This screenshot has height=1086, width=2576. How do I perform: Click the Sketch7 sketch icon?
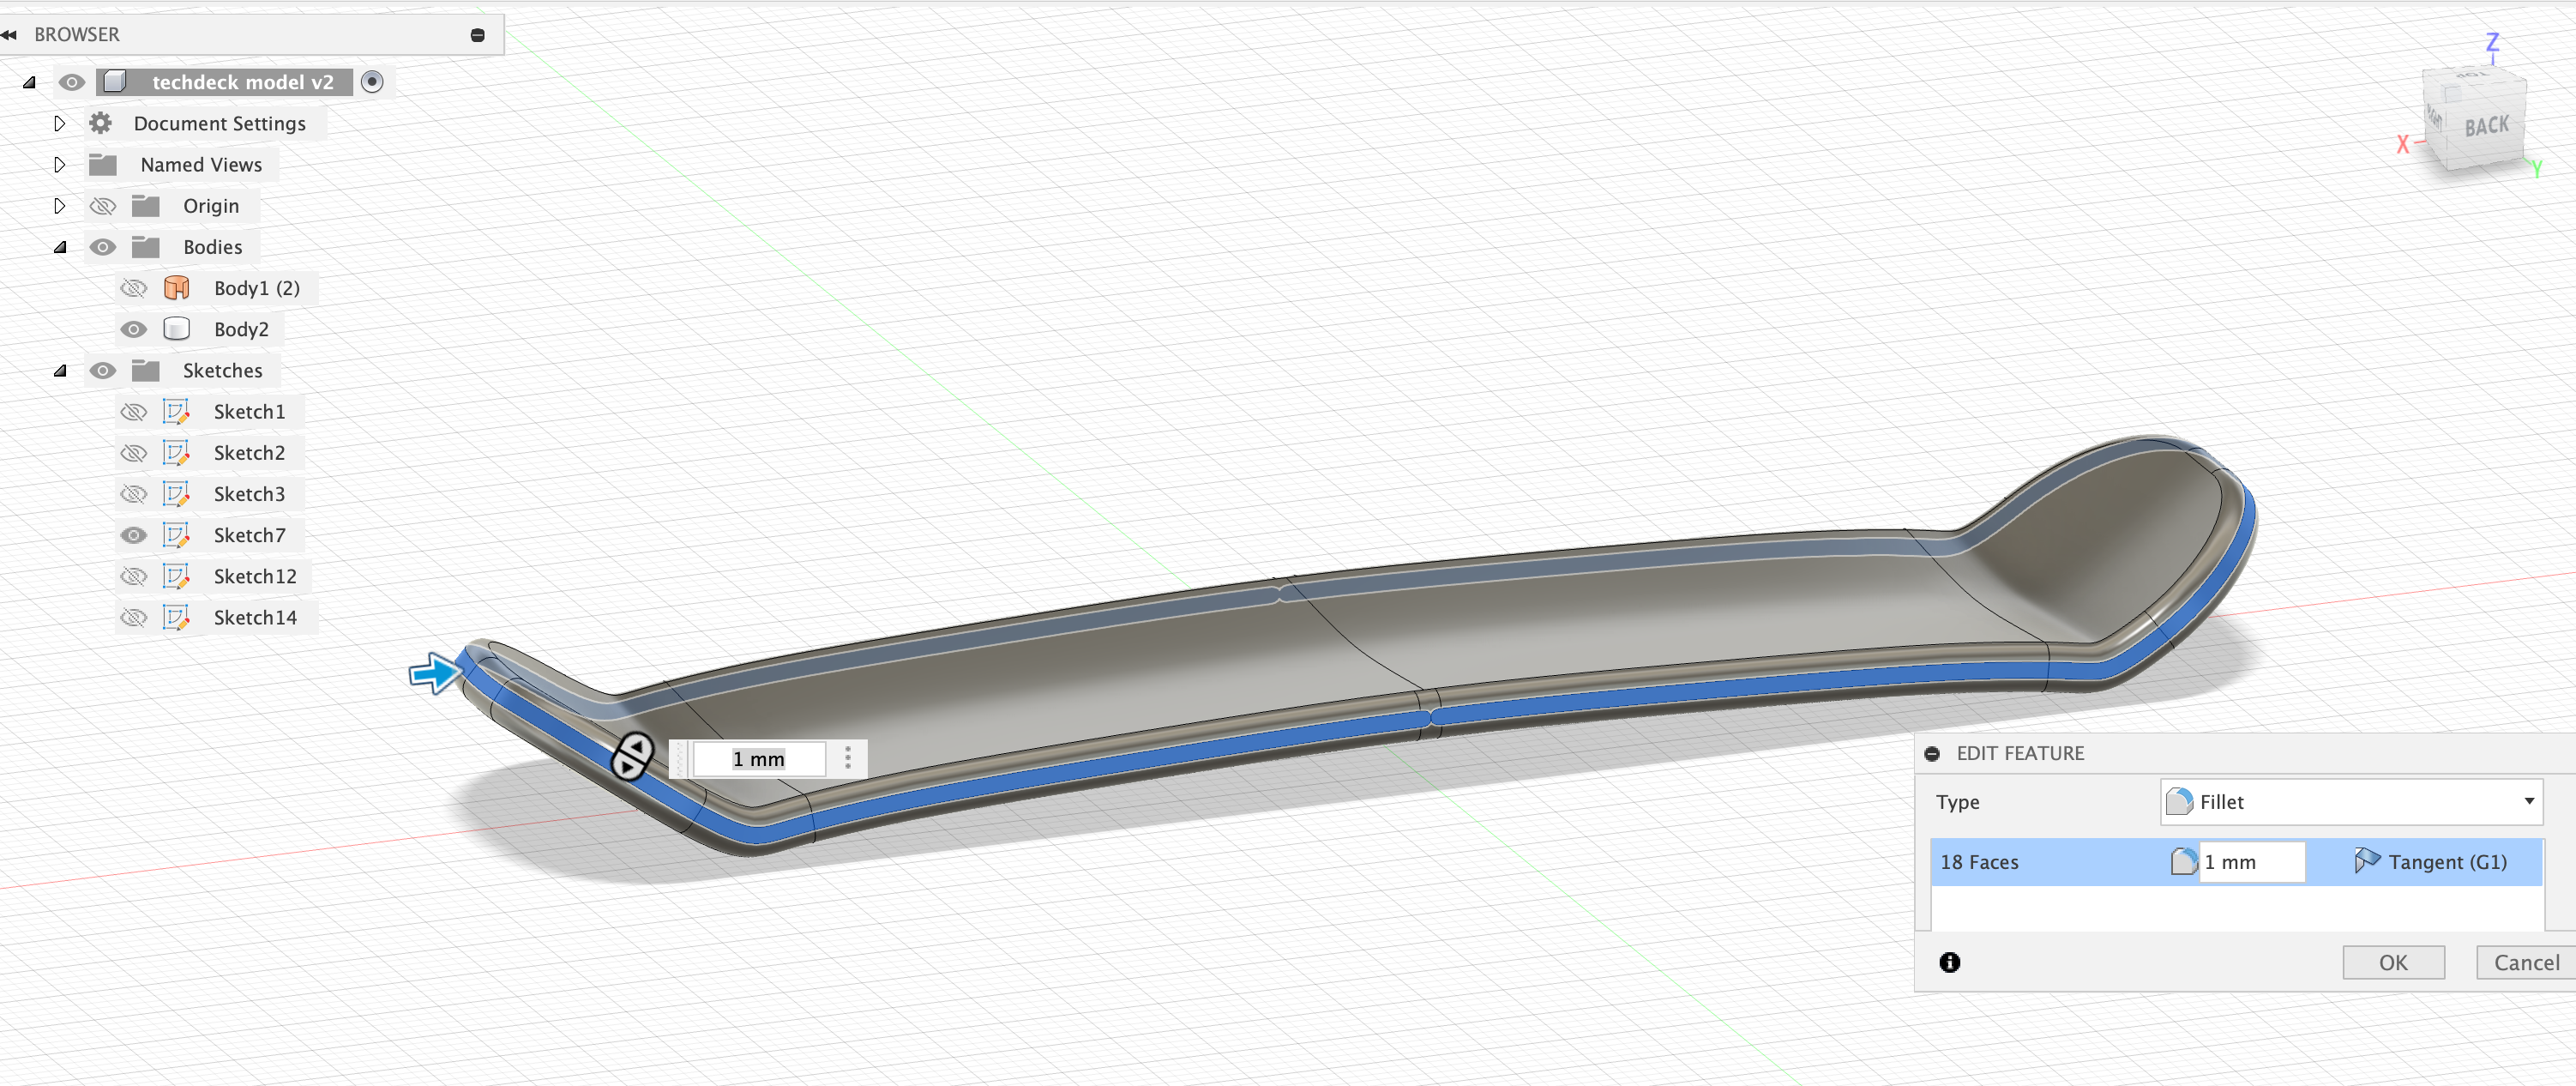pyautogui.click(x=176, y=535)
